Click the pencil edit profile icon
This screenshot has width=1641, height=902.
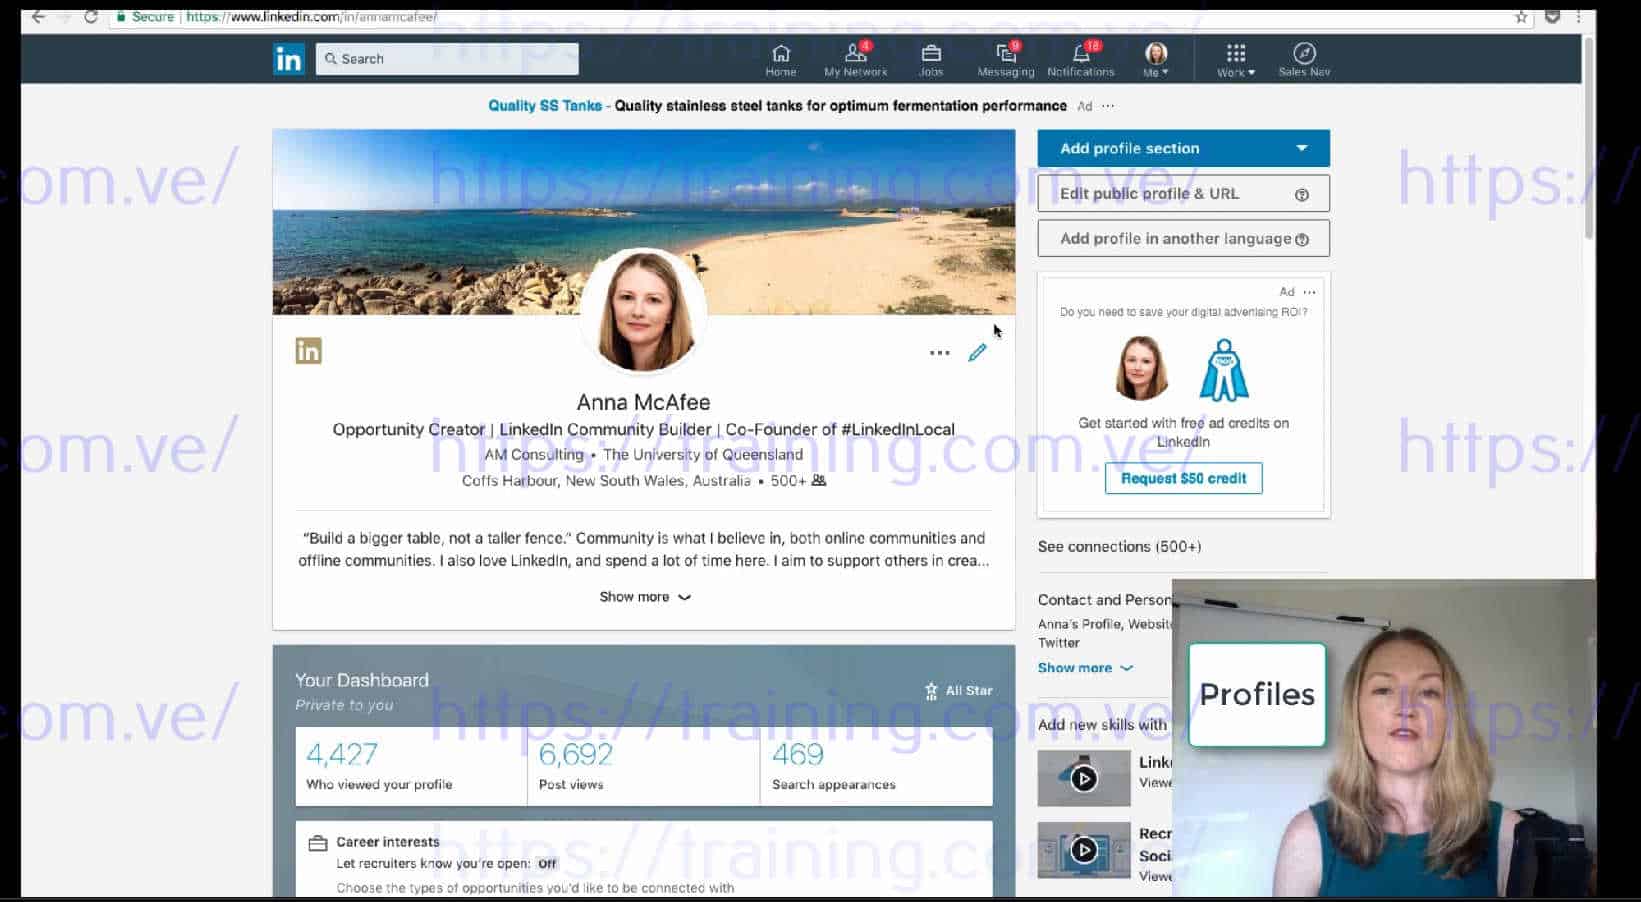[977, 352]
